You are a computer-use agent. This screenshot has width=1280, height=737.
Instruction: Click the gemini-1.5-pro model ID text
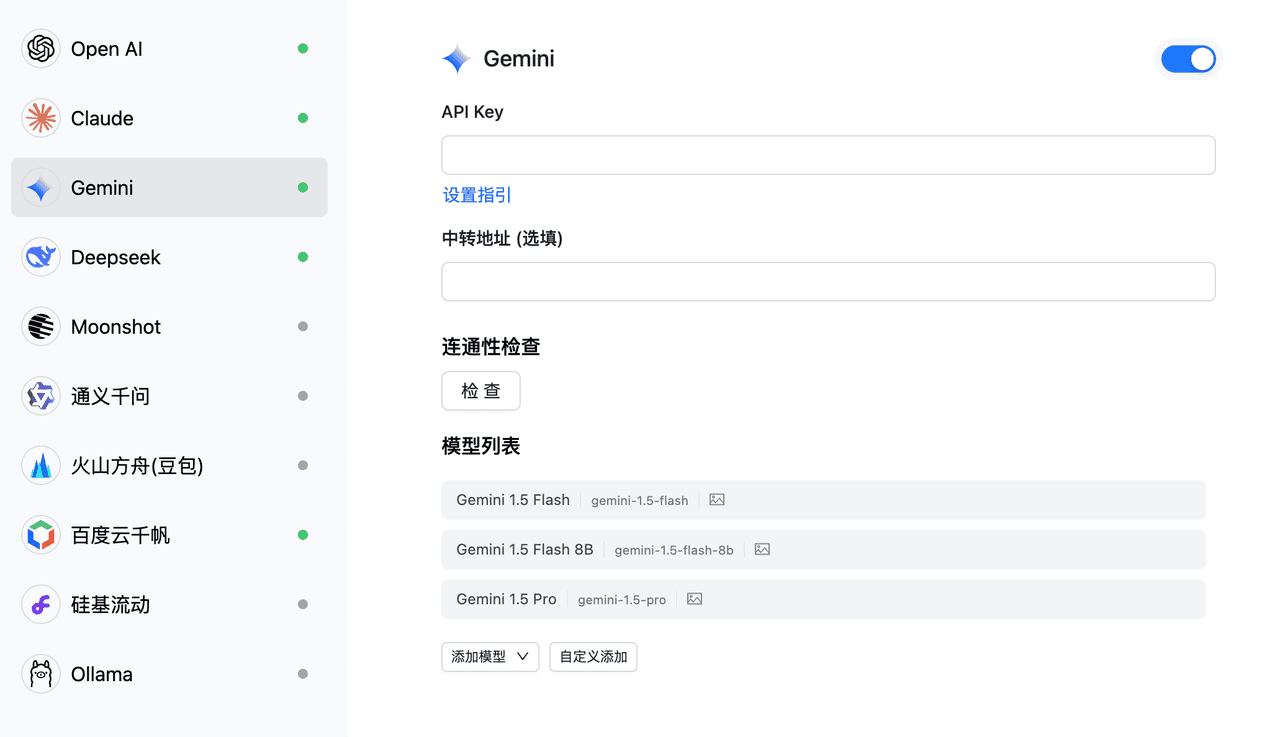pos(622,600)
